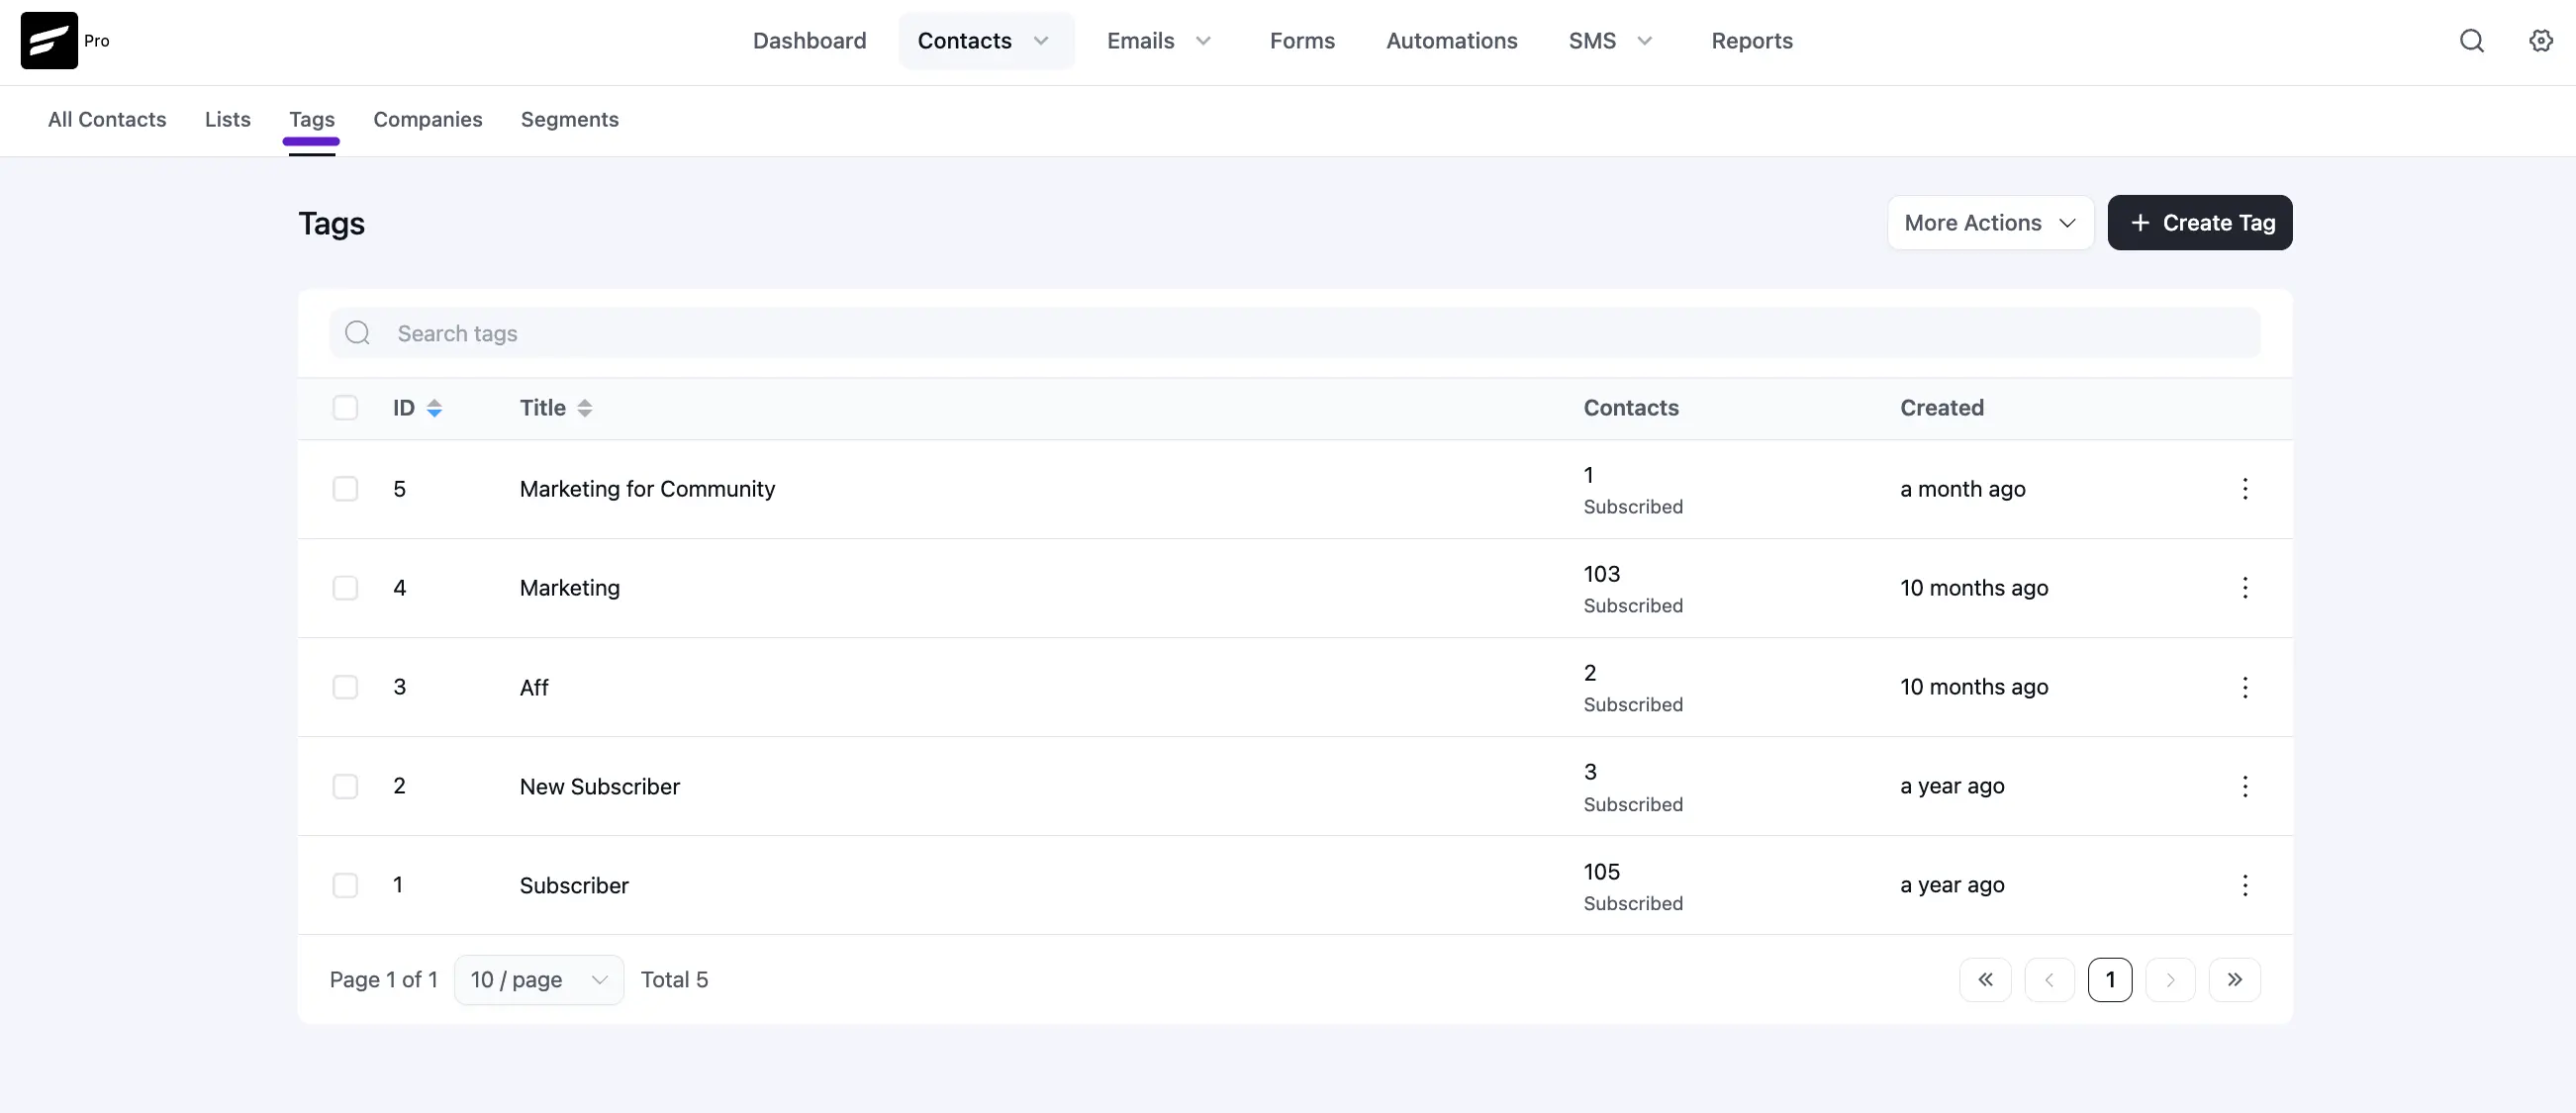Go to next page arrow
2576x1113 pixels.
(2170, 980)
